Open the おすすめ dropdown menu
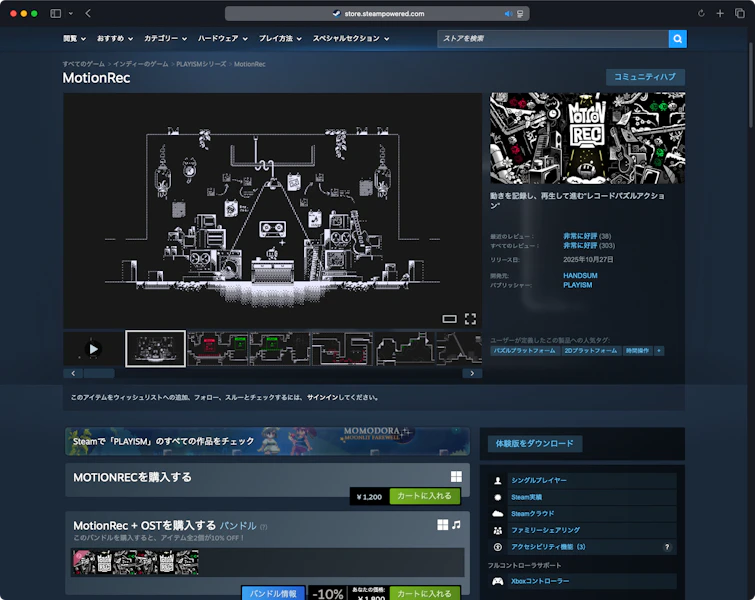755x600 pixels. pyautogui.click(x=115, y=39)
